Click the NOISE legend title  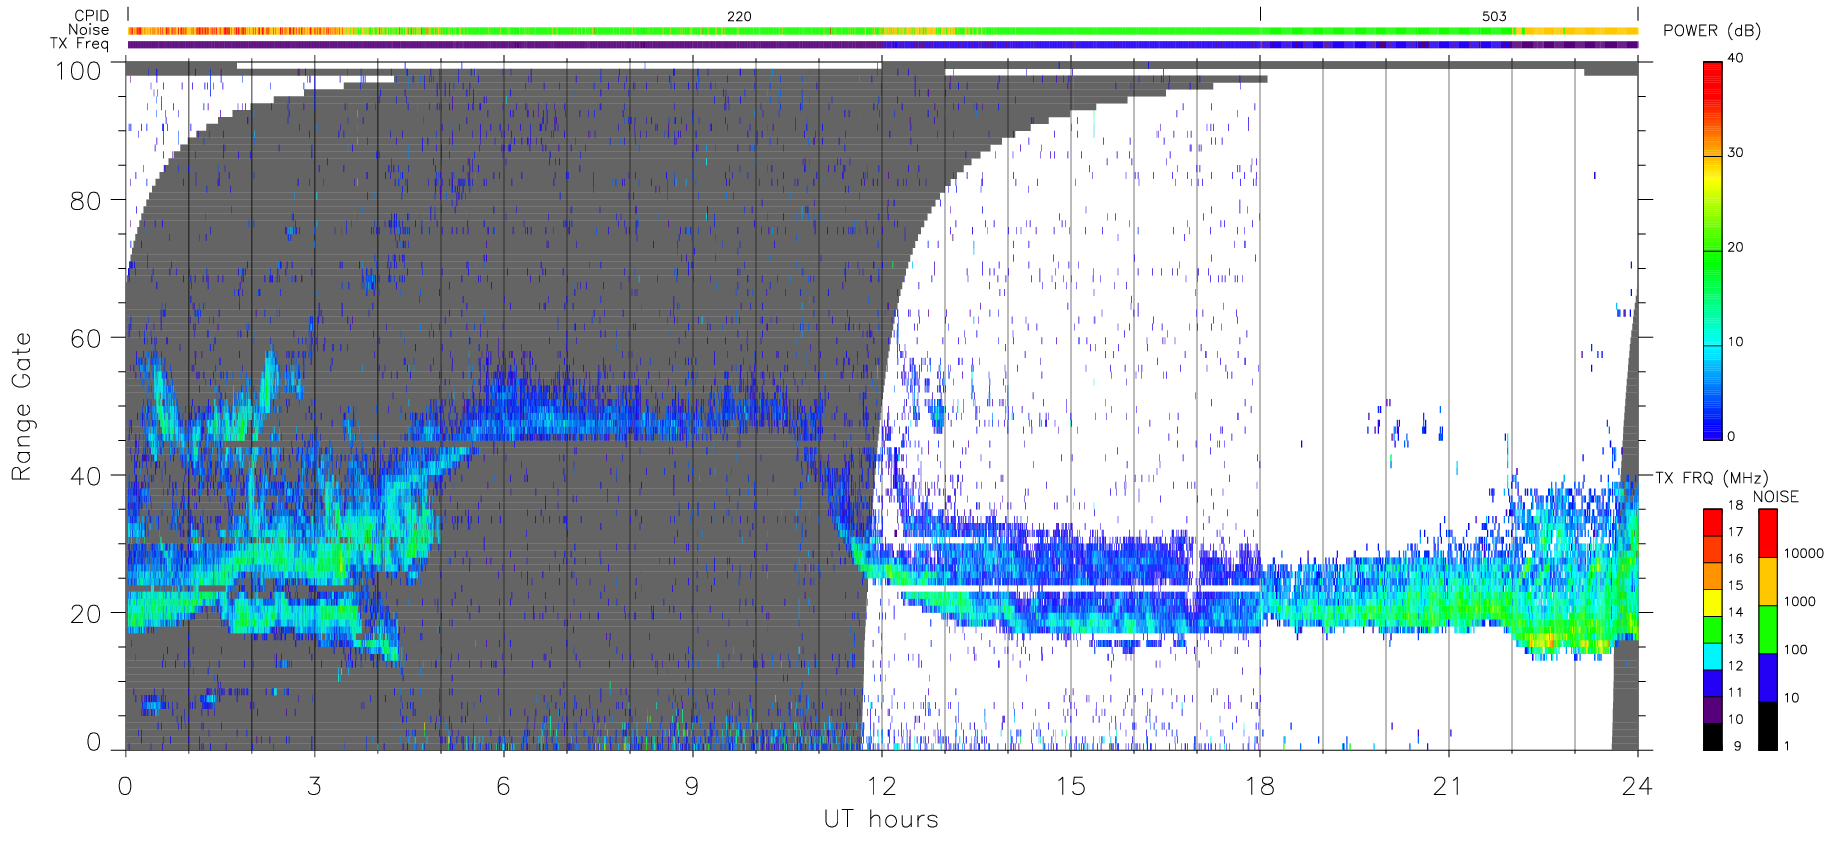(x=1776, y=497)
